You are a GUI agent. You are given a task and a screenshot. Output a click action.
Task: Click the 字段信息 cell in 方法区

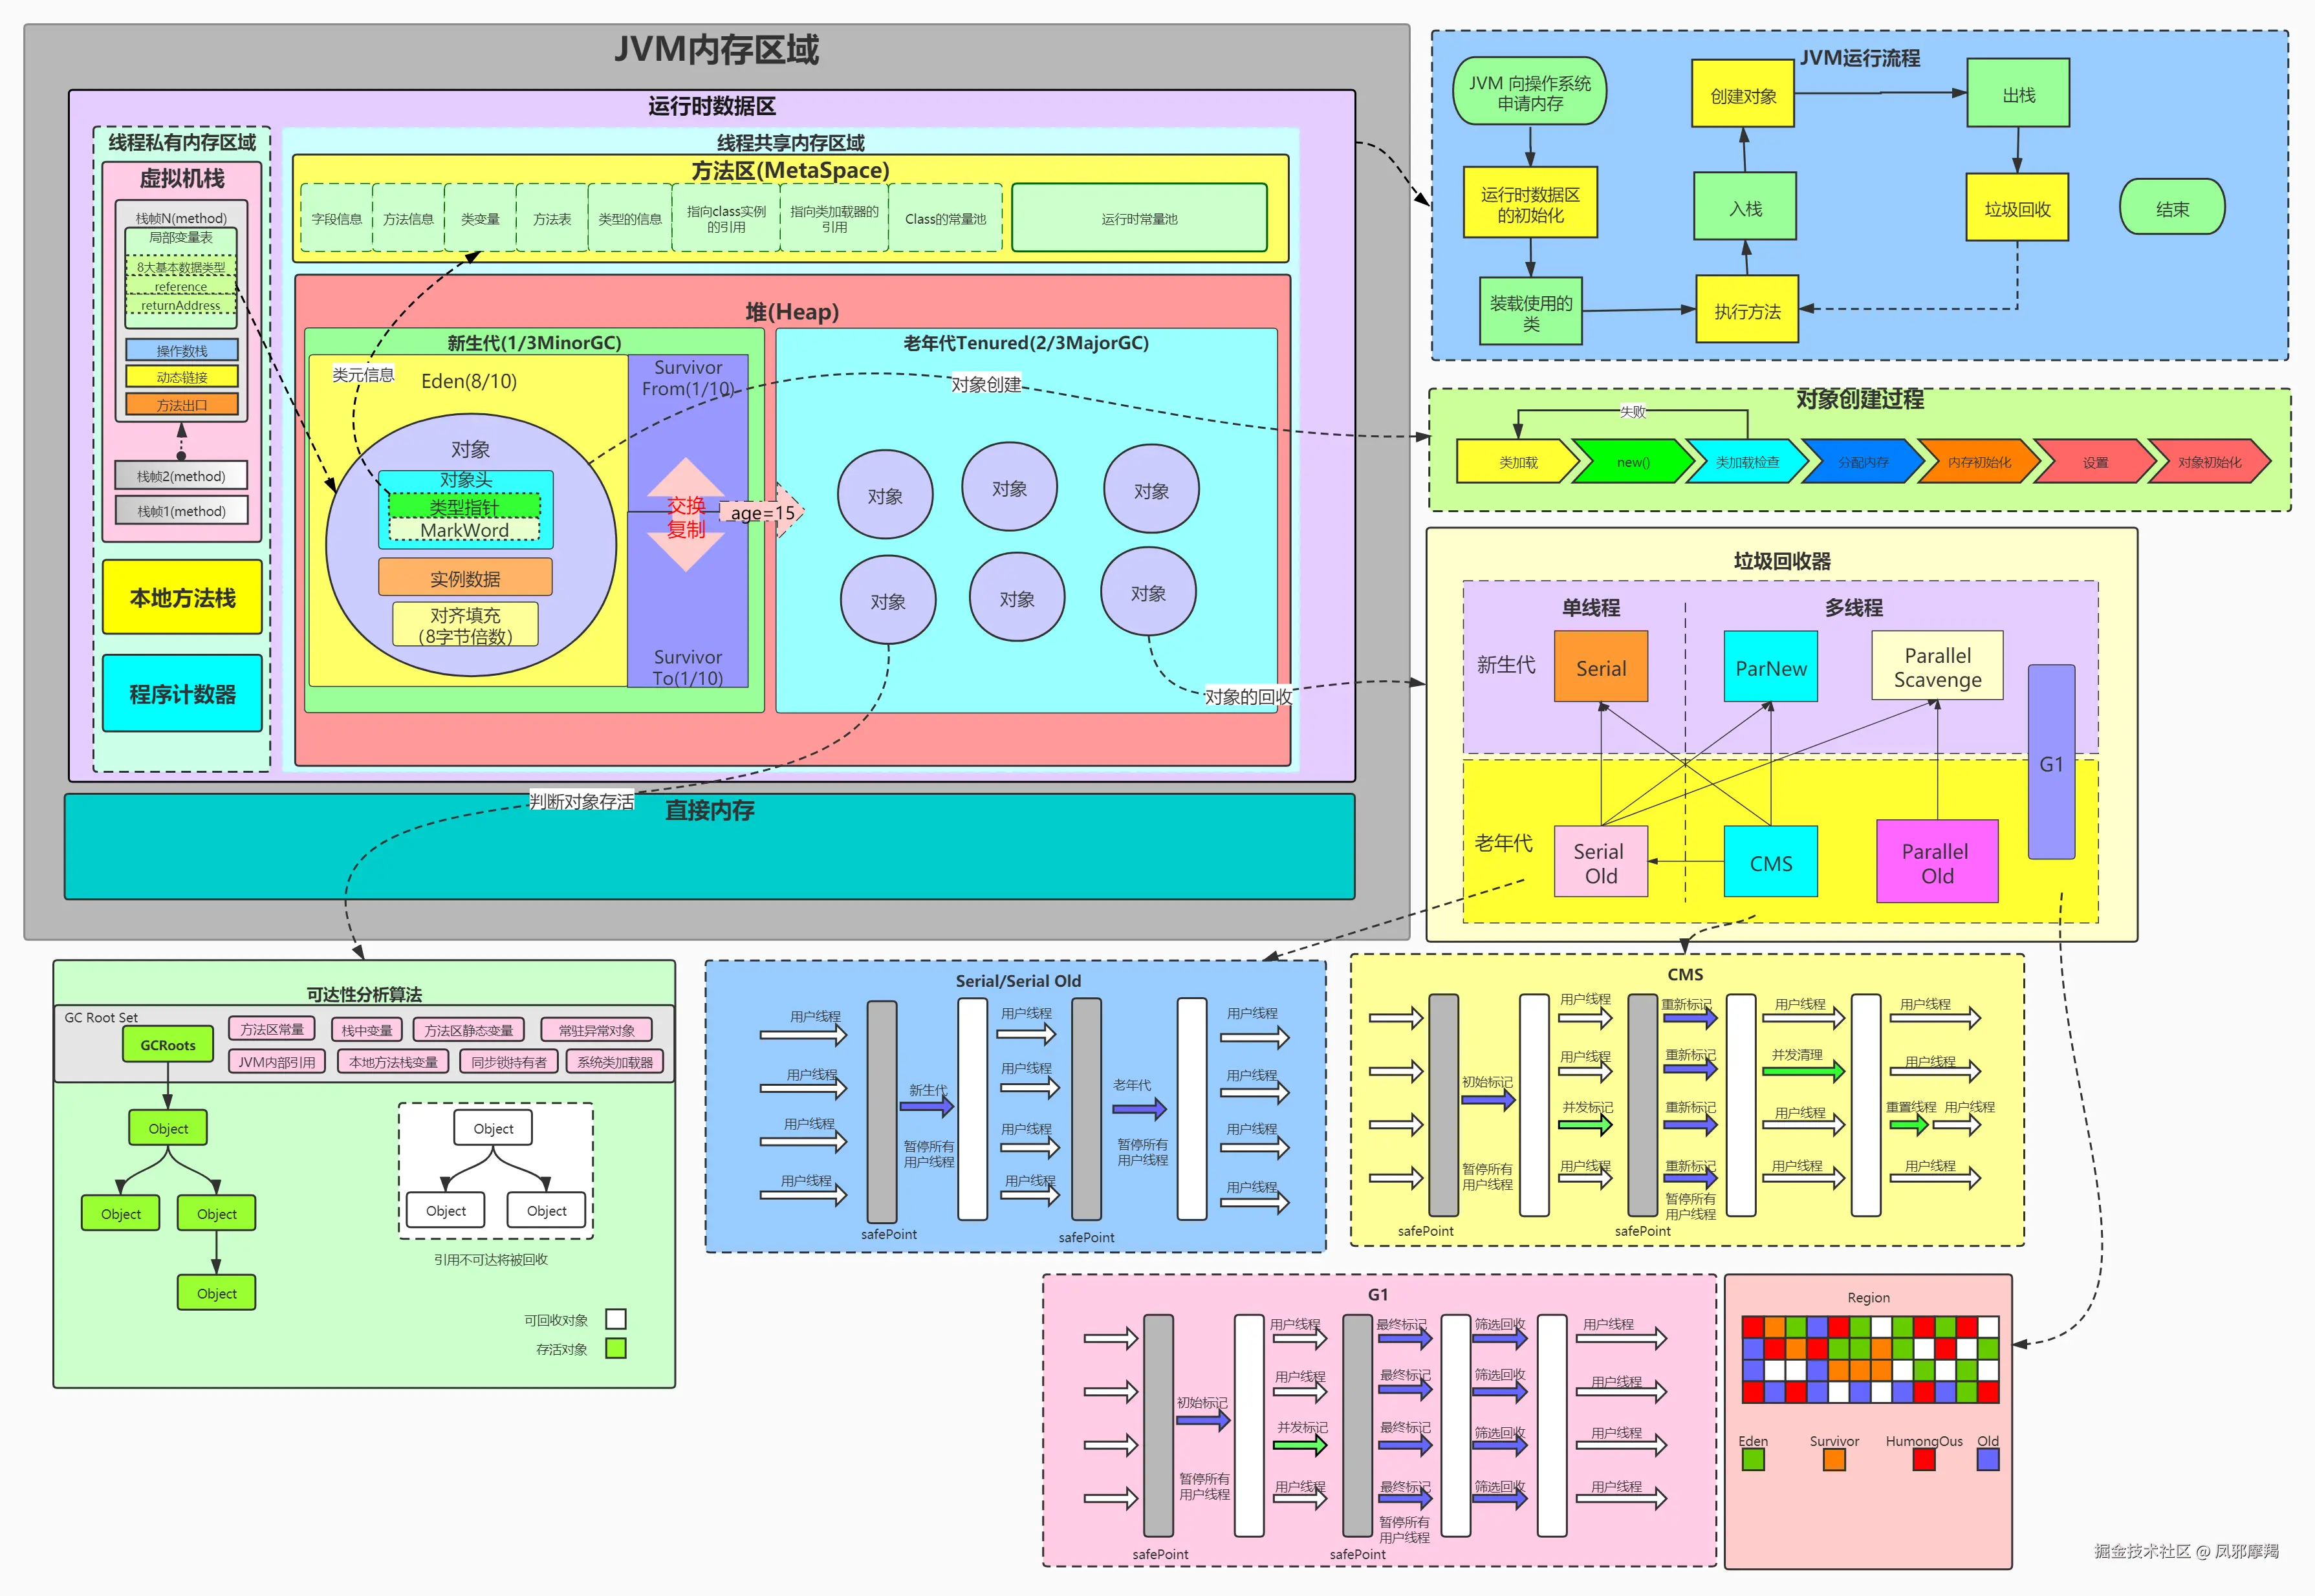(336, 218)
